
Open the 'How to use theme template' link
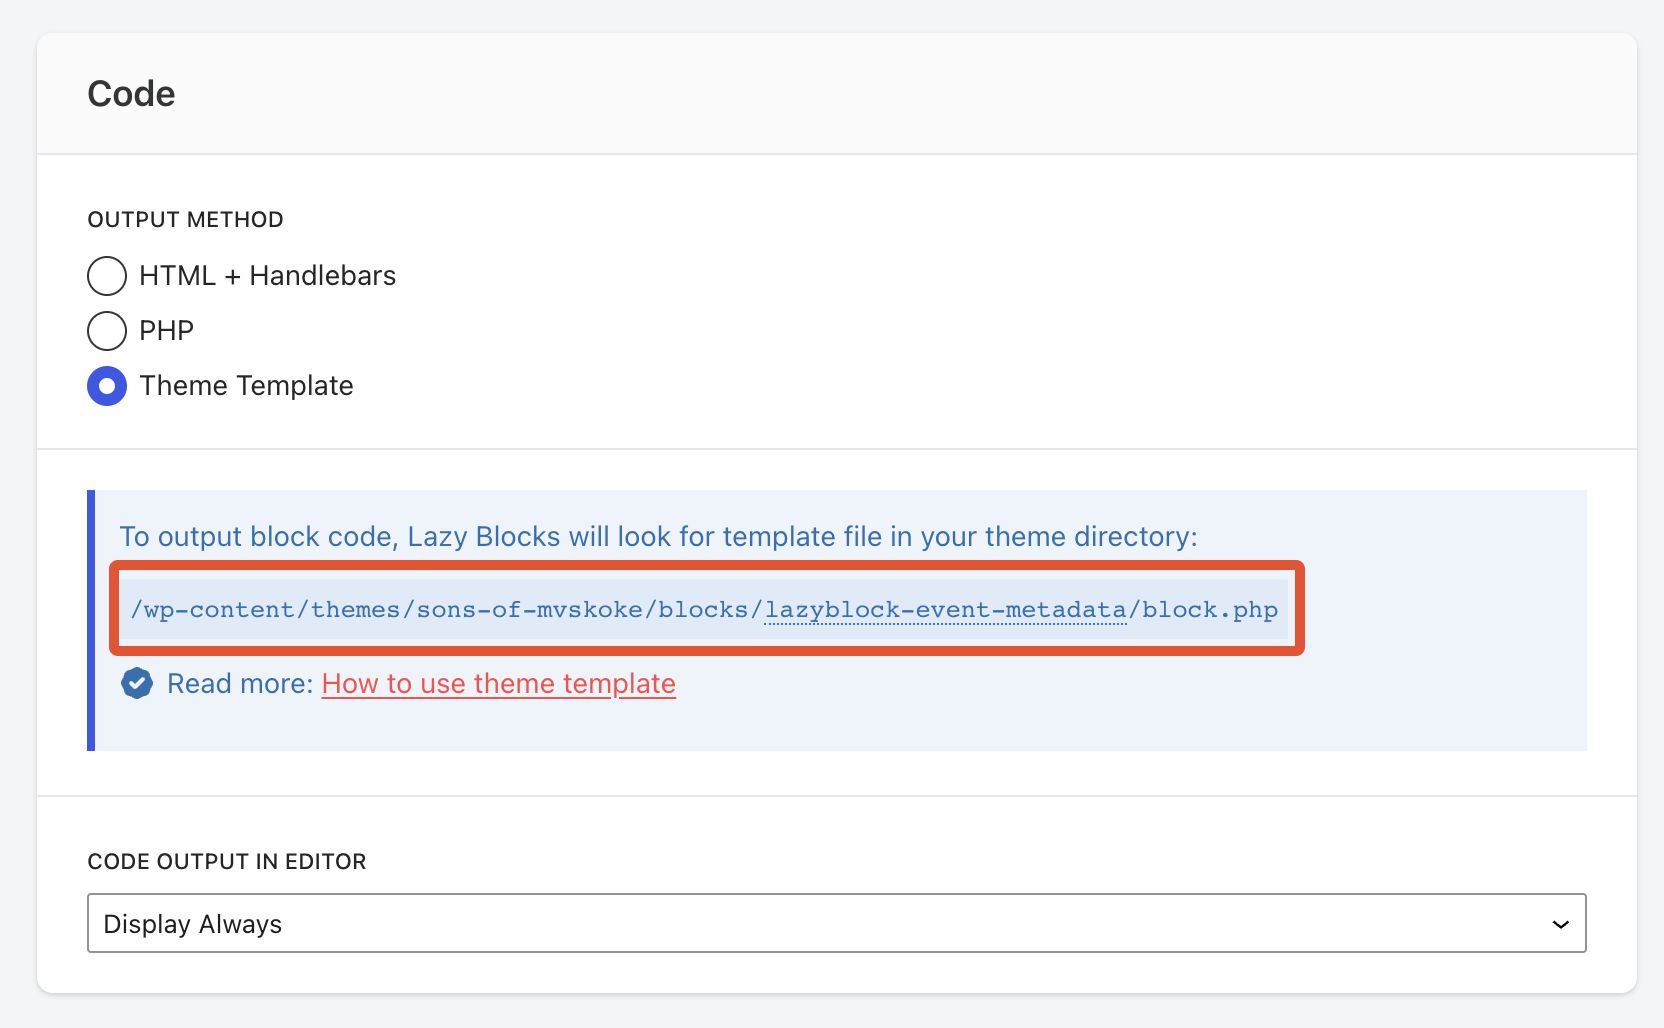[498, 684]
